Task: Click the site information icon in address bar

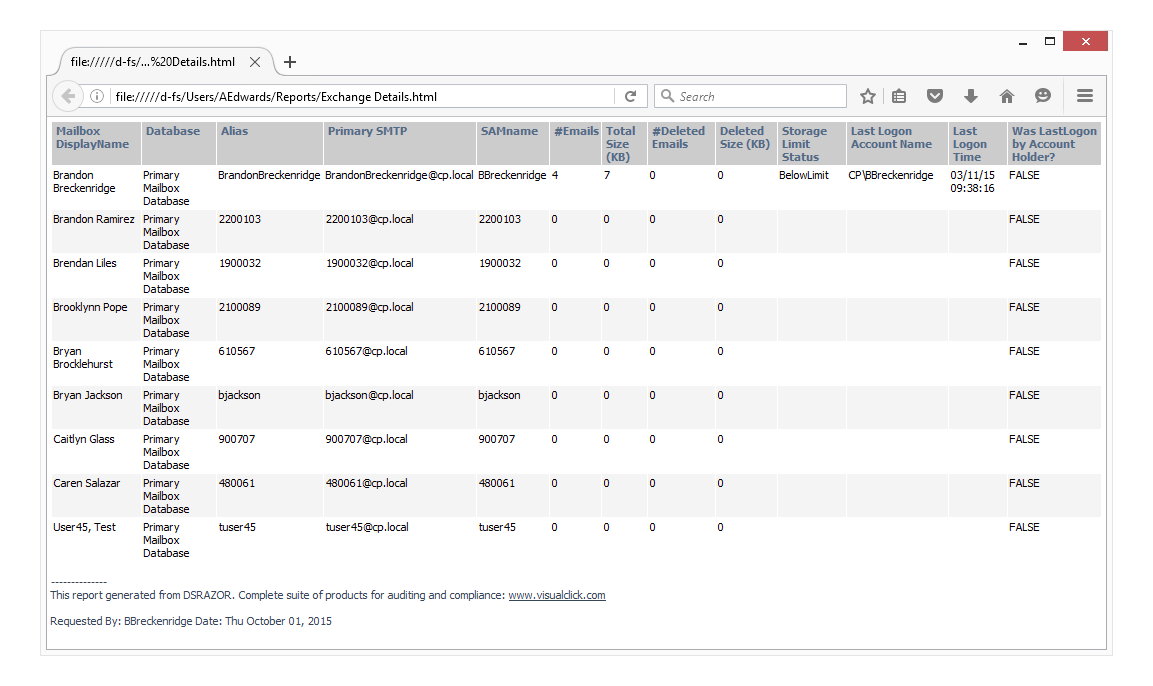Action: point(97,97)
